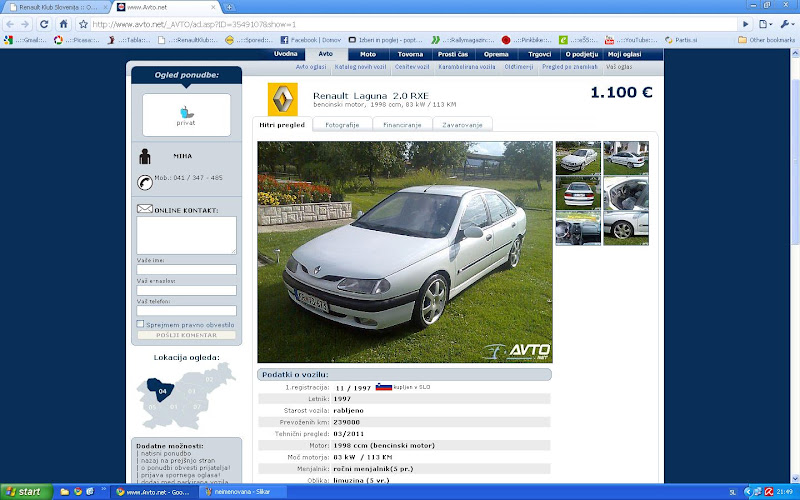Open the O podjetju navigation item
The image size is (800, 500).
[582, 54]
